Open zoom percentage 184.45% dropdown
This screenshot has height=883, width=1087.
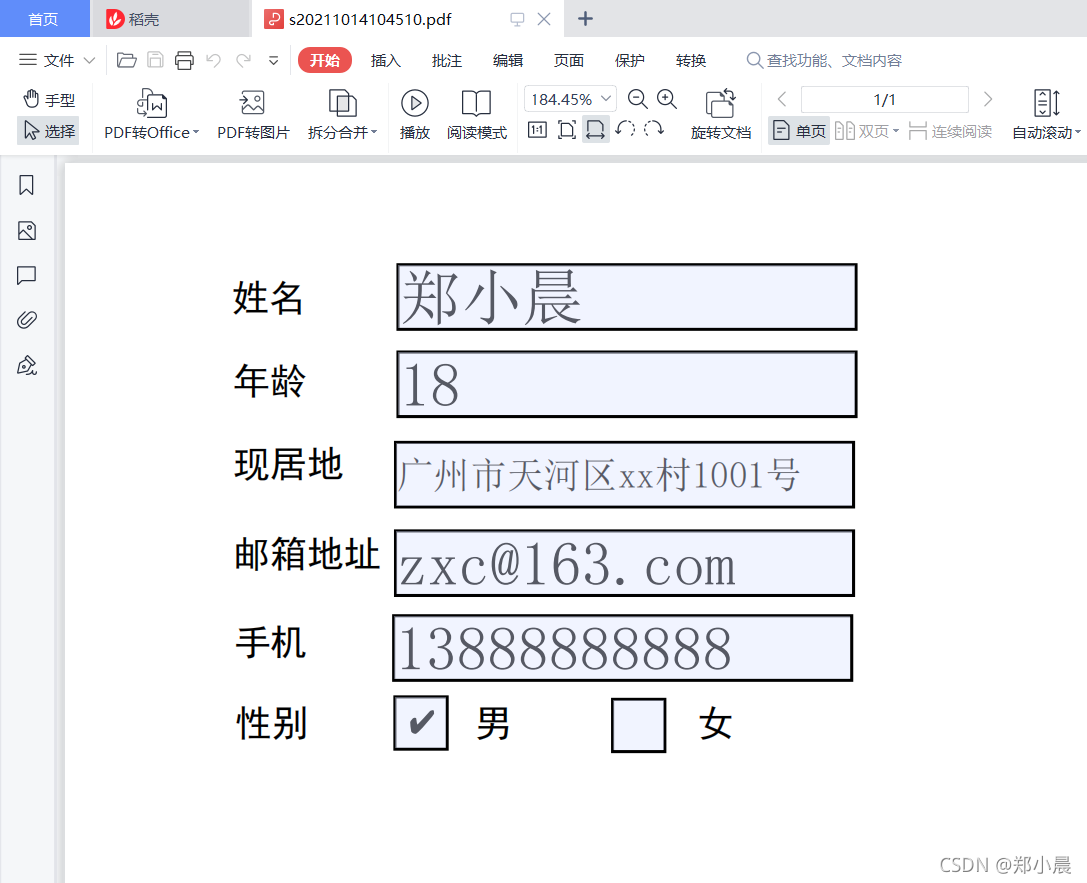coord(606,99)
